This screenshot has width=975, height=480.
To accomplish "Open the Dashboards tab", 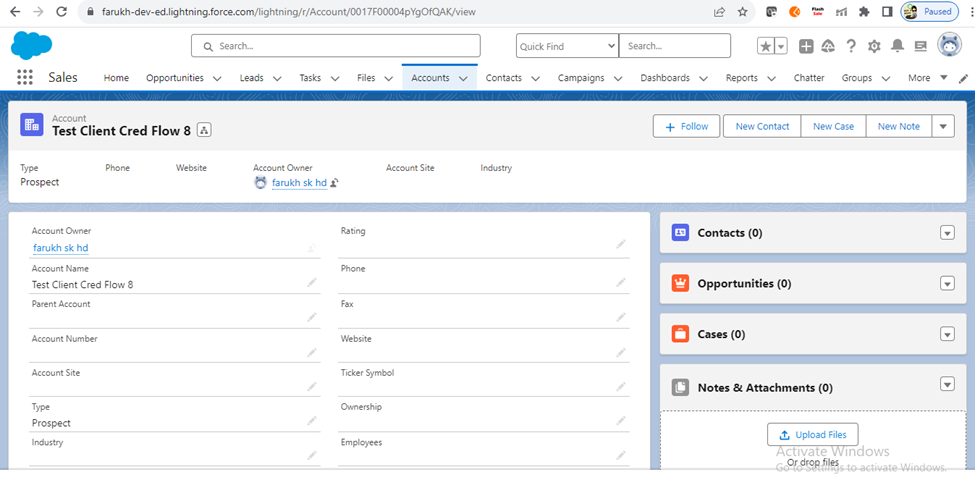I will pyautogui.click(x=665, y=78).
